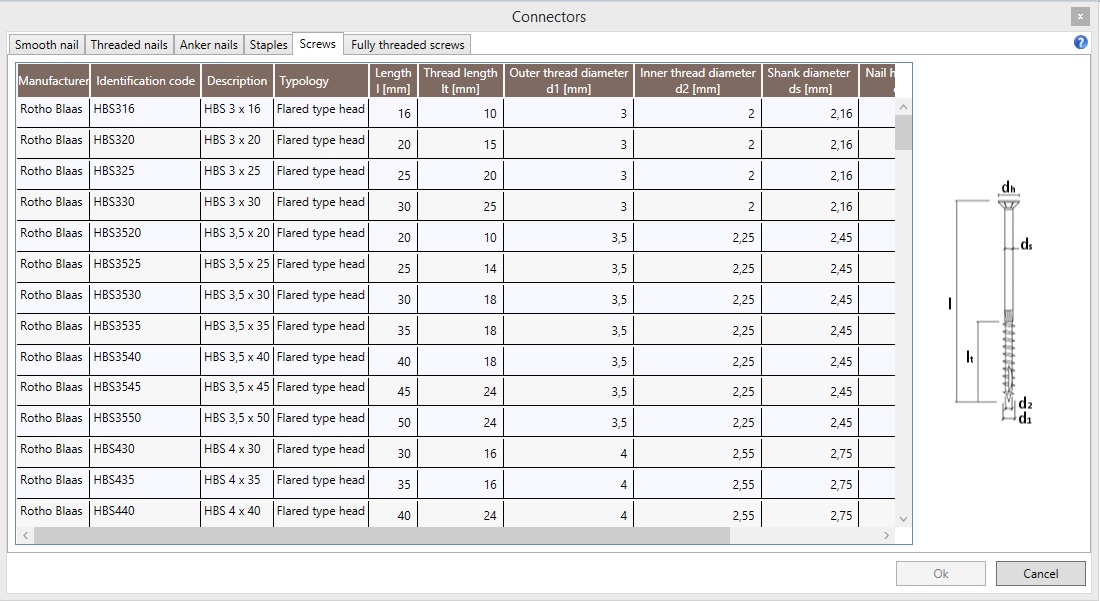
Task: Click Outer thread diameter d1 header
Action: click(568, 81)
